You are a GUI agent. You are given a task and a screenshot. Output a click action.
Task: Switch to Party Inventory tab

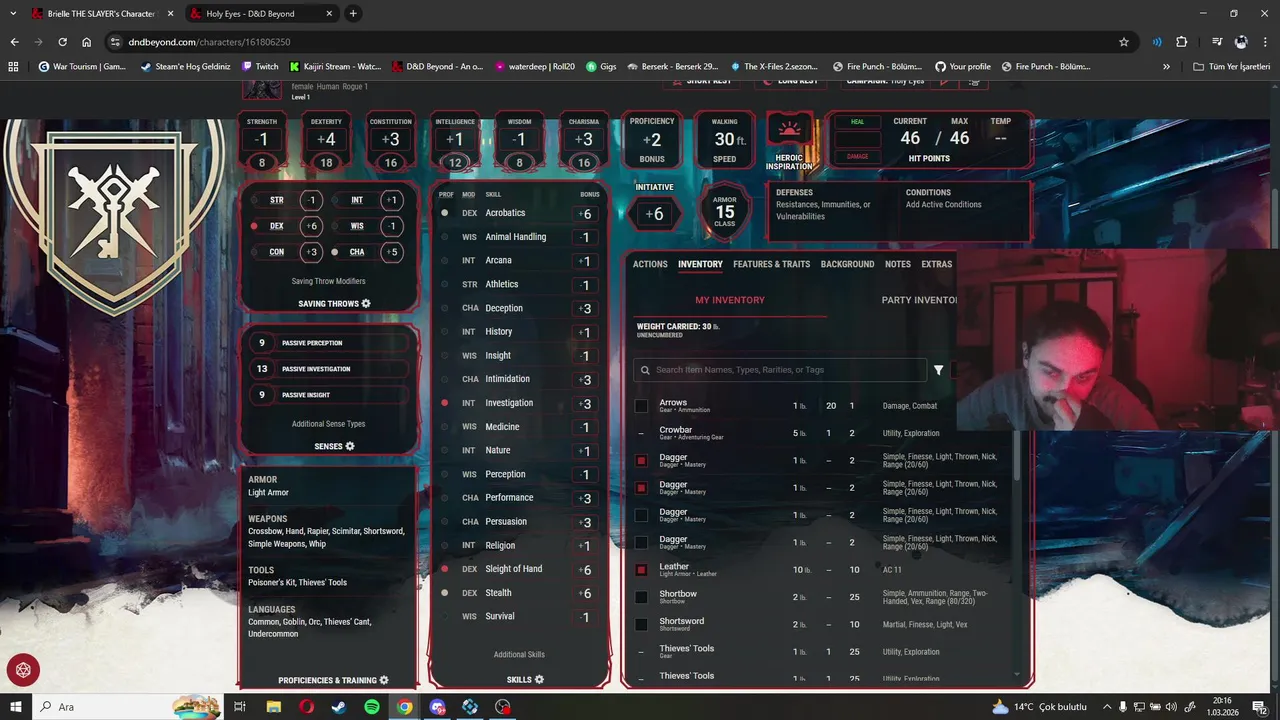click(x=919, y=300)
